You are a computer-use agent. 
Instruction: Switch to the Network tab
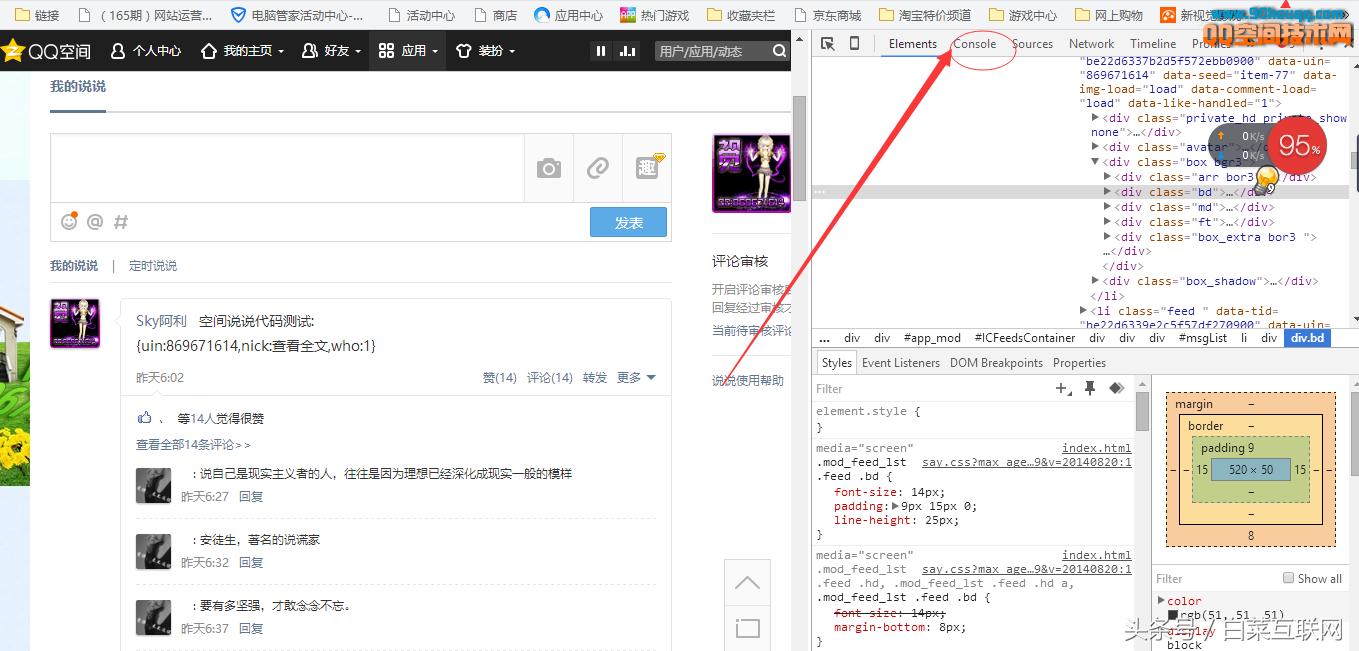[x=1091, y=44]
